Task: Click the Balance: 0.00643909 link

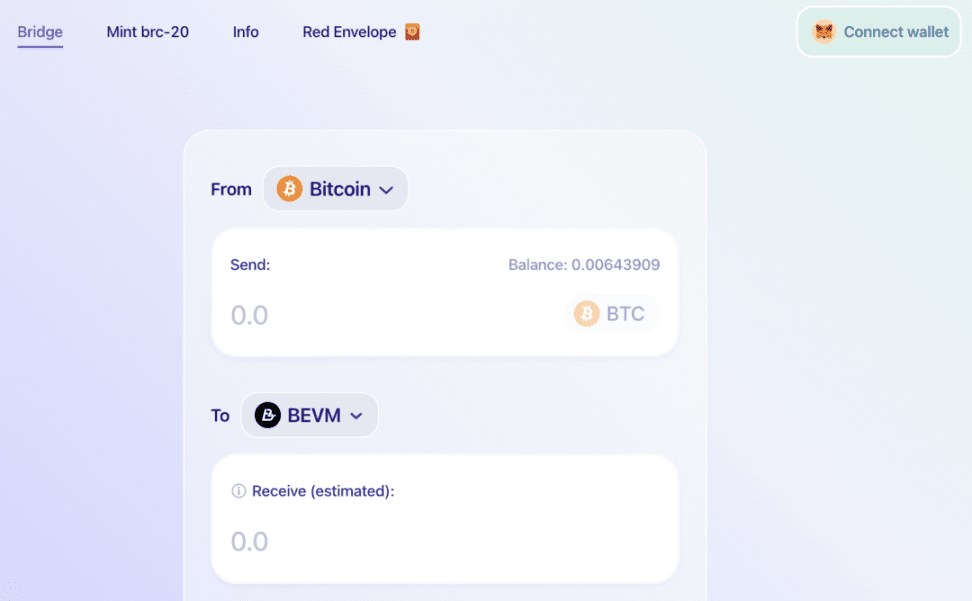Action: tap(584, 265)
